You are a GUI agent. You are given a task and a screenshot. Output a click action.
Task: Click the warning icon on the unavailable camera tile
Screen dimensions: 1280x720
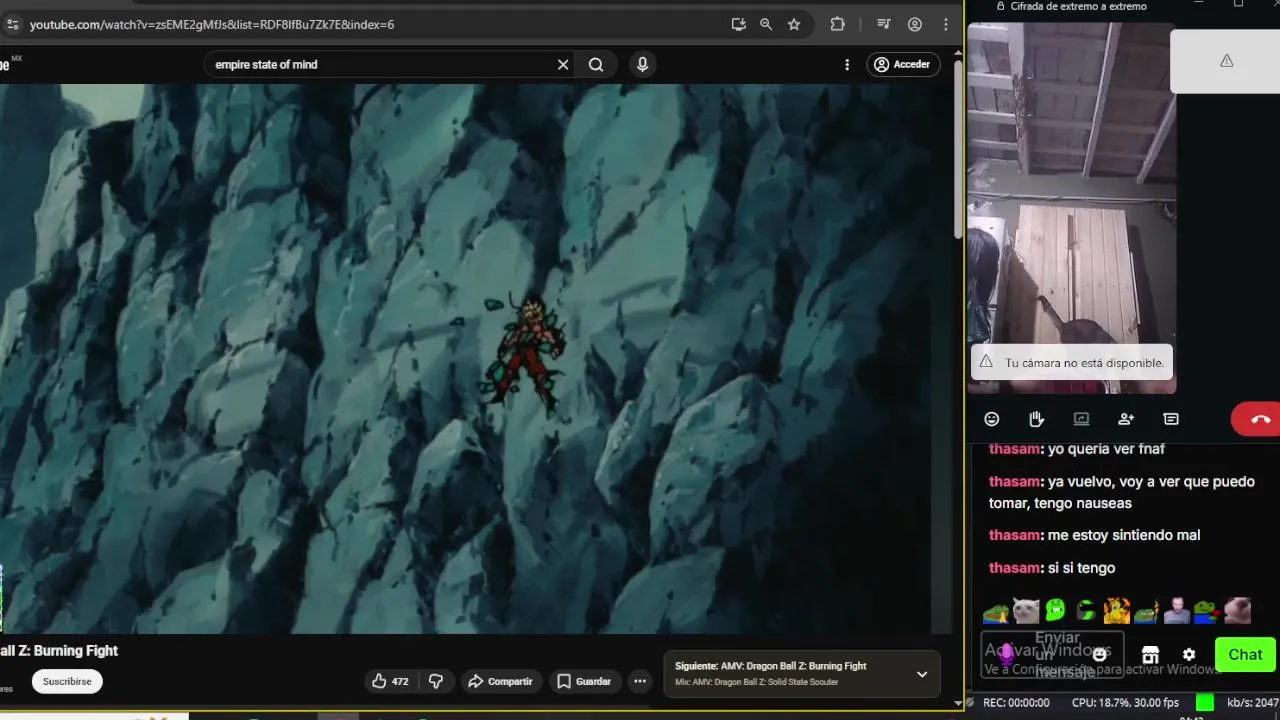pyautogui.click(x=1226, y=61)
